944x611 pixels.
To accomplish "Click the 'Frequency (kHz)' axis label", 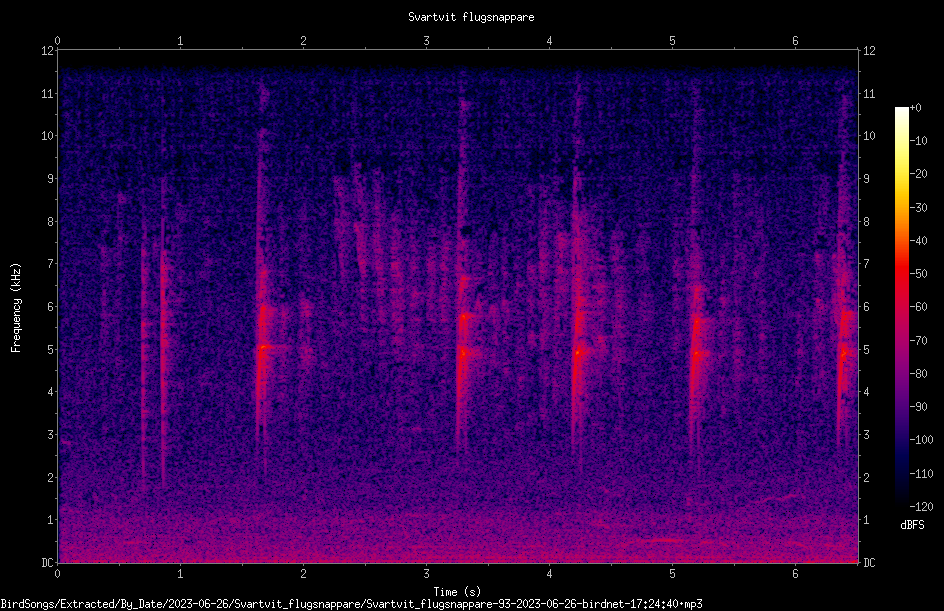I will click(x=16, y=308).
